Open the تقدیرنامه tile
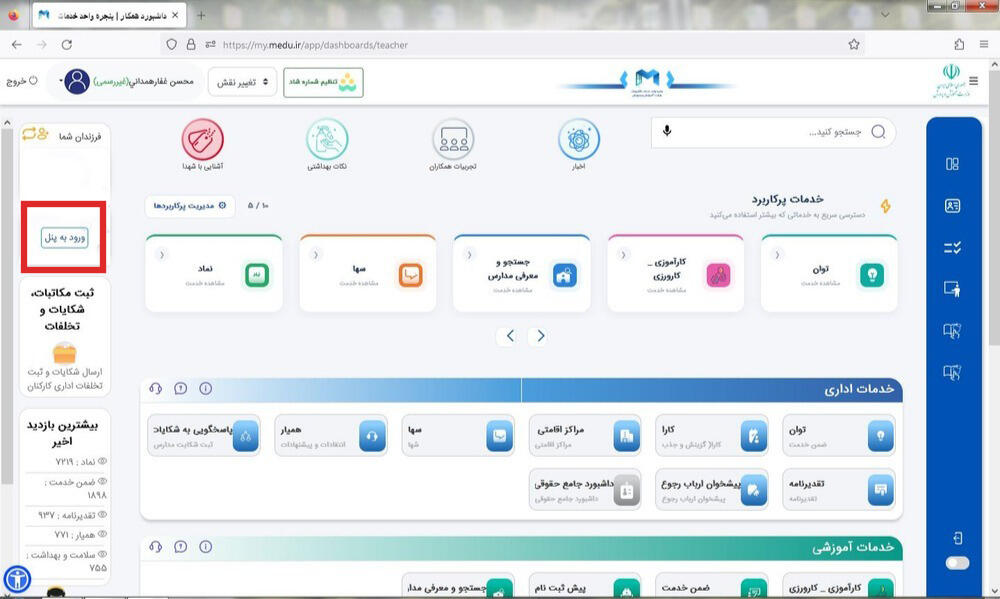The height and width of the screenshot is (599, 1000). 839,490
